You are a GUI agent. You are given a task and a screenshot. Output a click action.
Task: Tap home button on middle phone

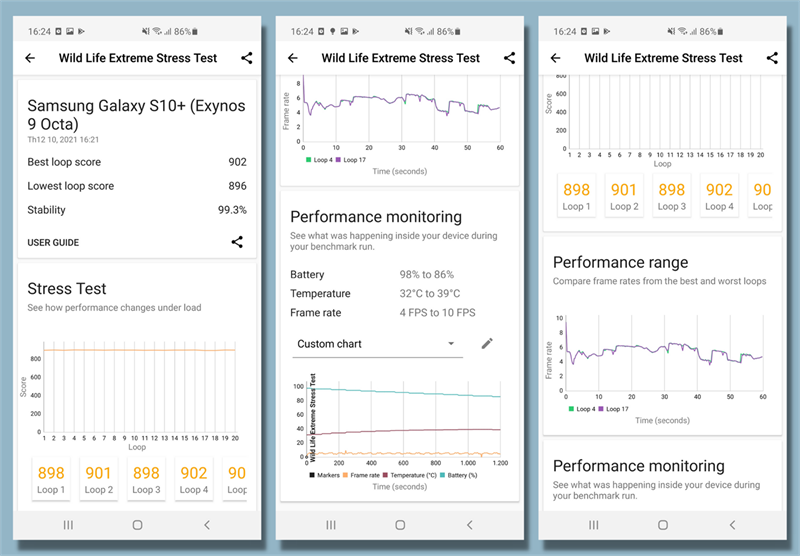tap(400, 525)
